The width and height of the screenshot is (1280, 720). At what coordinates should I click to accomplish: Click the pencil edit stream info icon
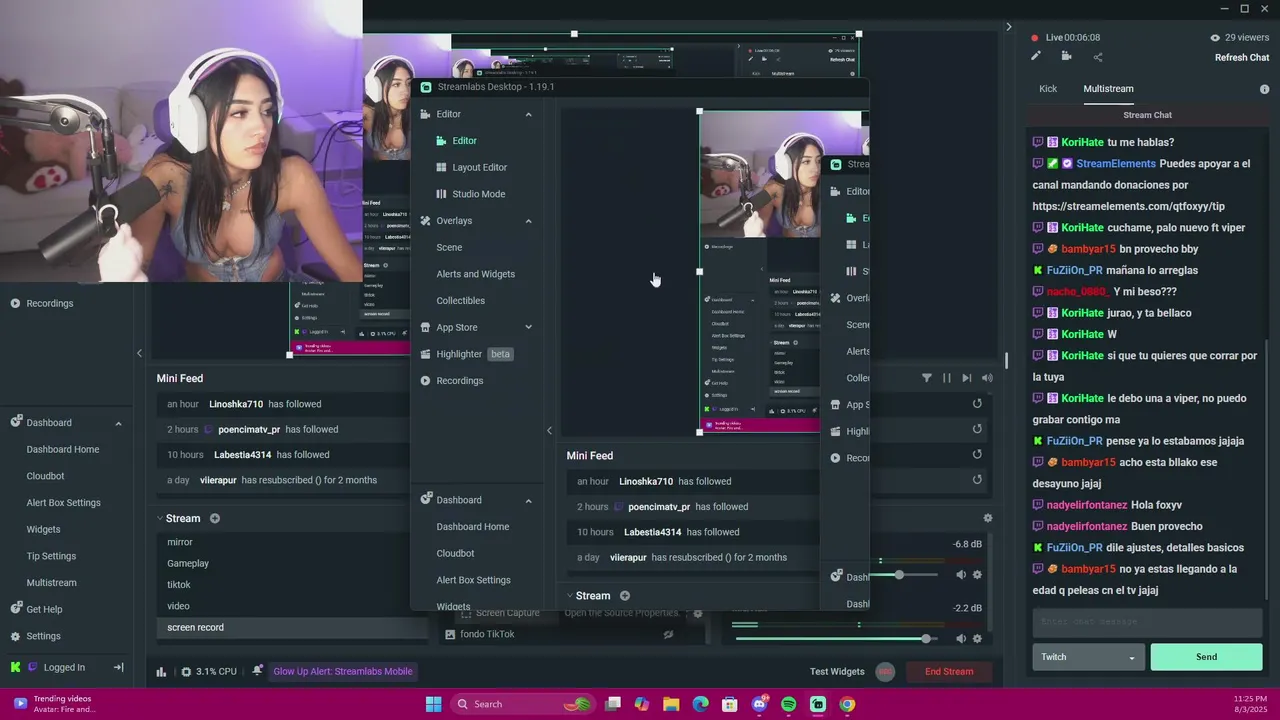1036,57
